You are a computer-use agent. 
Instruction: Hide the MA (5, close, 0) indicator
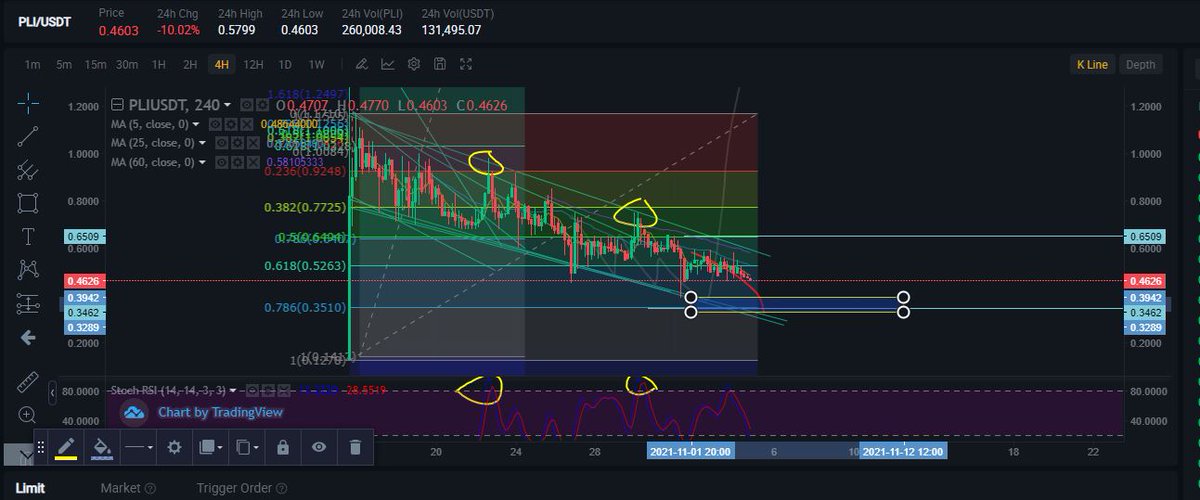coord(215,124)
